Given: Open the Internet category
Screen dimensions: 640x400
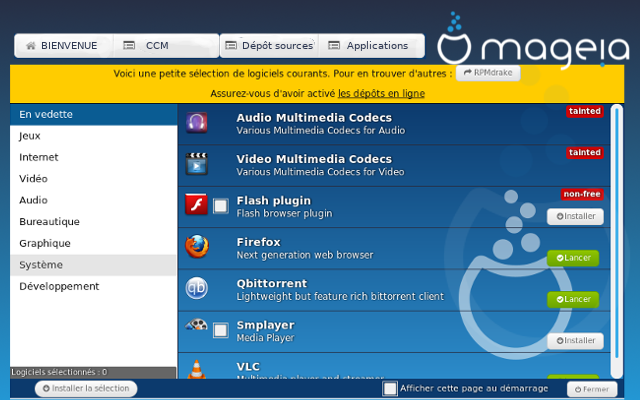Looking at the screenshot, I should pyautogui.click(x=94, y=157).
